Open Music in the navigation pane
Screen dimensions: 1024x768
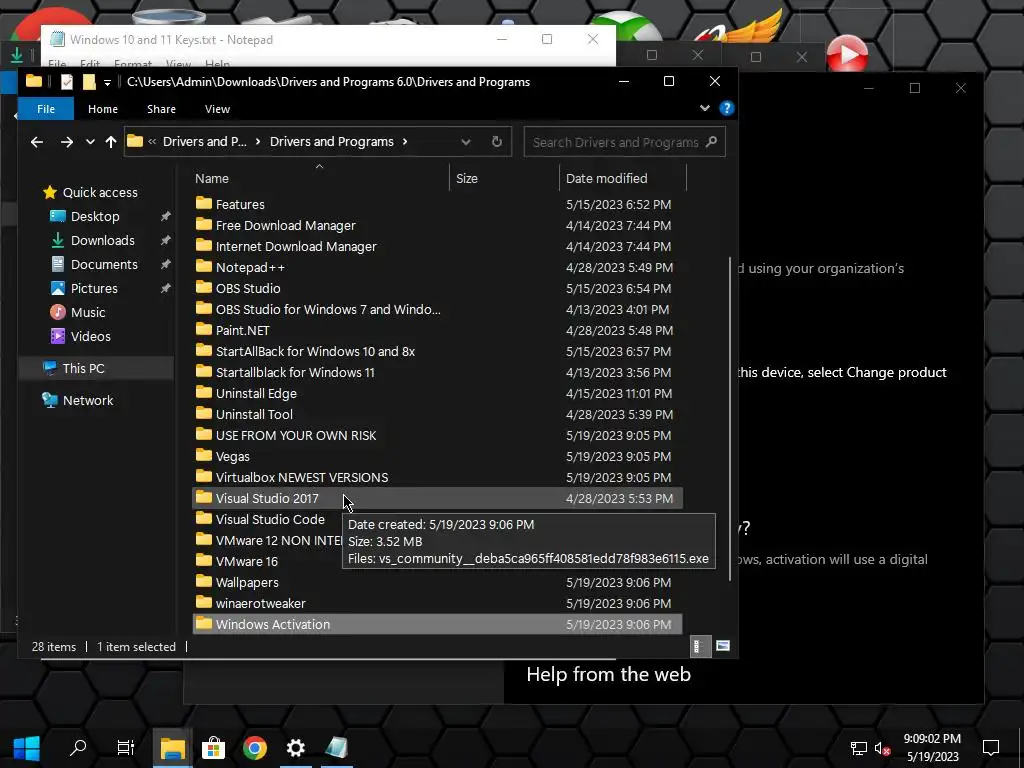(88, 312)
